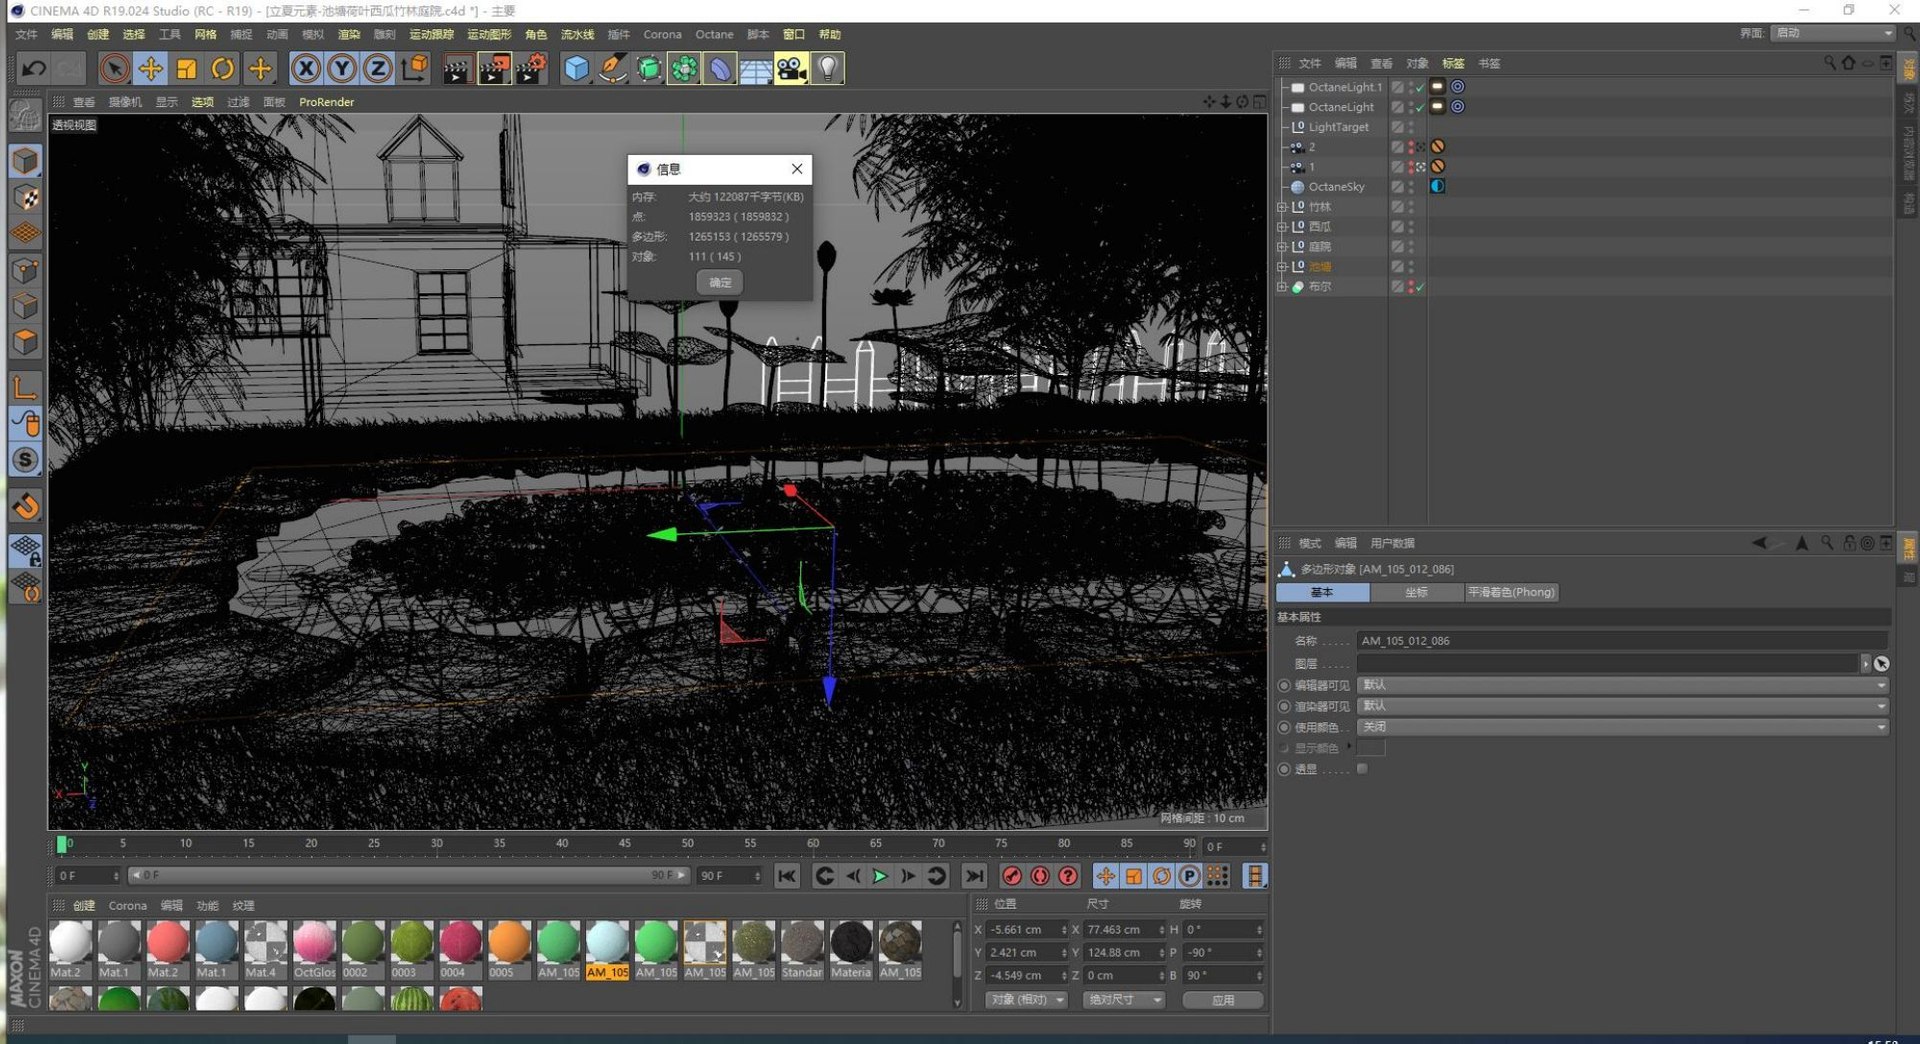
Task: Open the 运动图形 menu
Action: (x=489, y=34)
